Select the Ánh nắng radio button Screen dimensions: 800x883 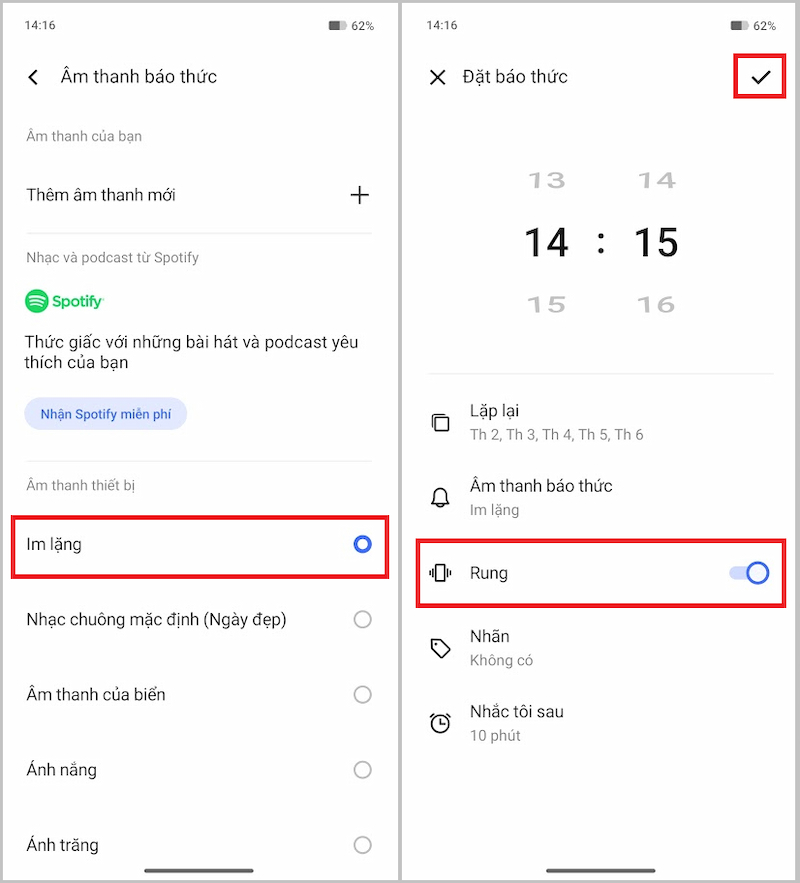[x=362, y=770]
